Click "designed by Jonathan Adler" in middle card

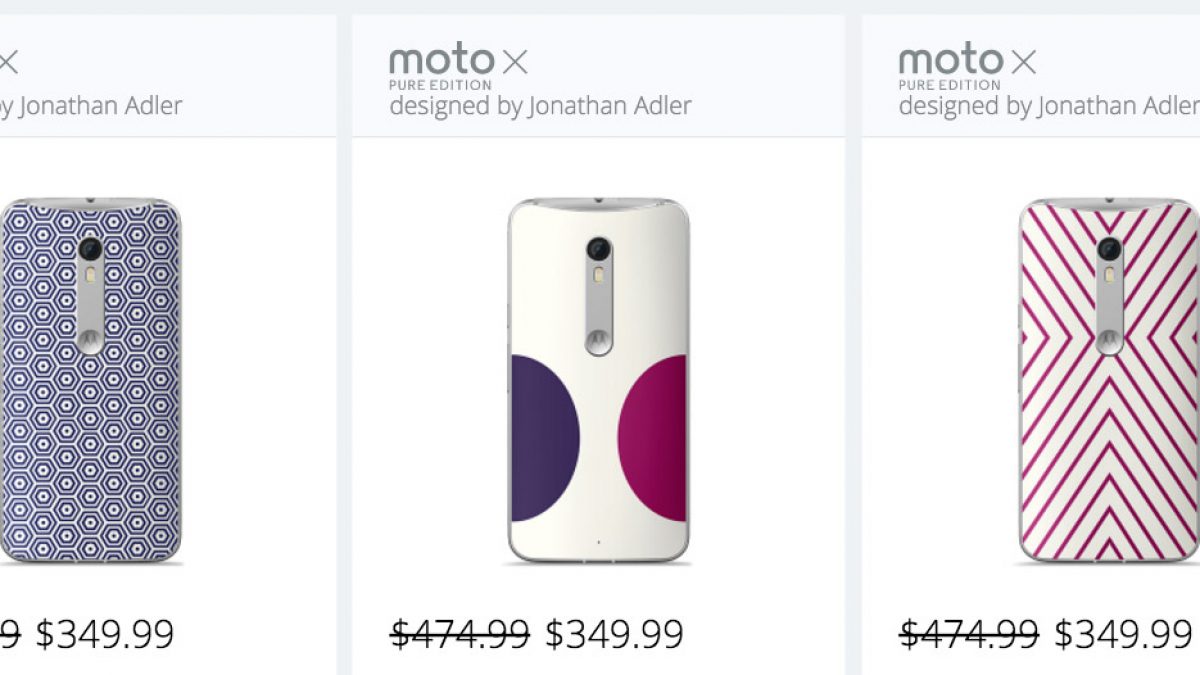tap(540, 106)
